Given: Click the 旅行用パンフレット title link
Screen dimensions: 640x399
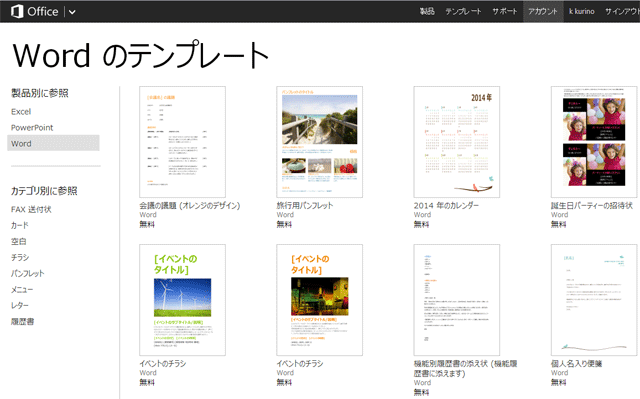Looking at the screenshot, I should pos(305,206).
